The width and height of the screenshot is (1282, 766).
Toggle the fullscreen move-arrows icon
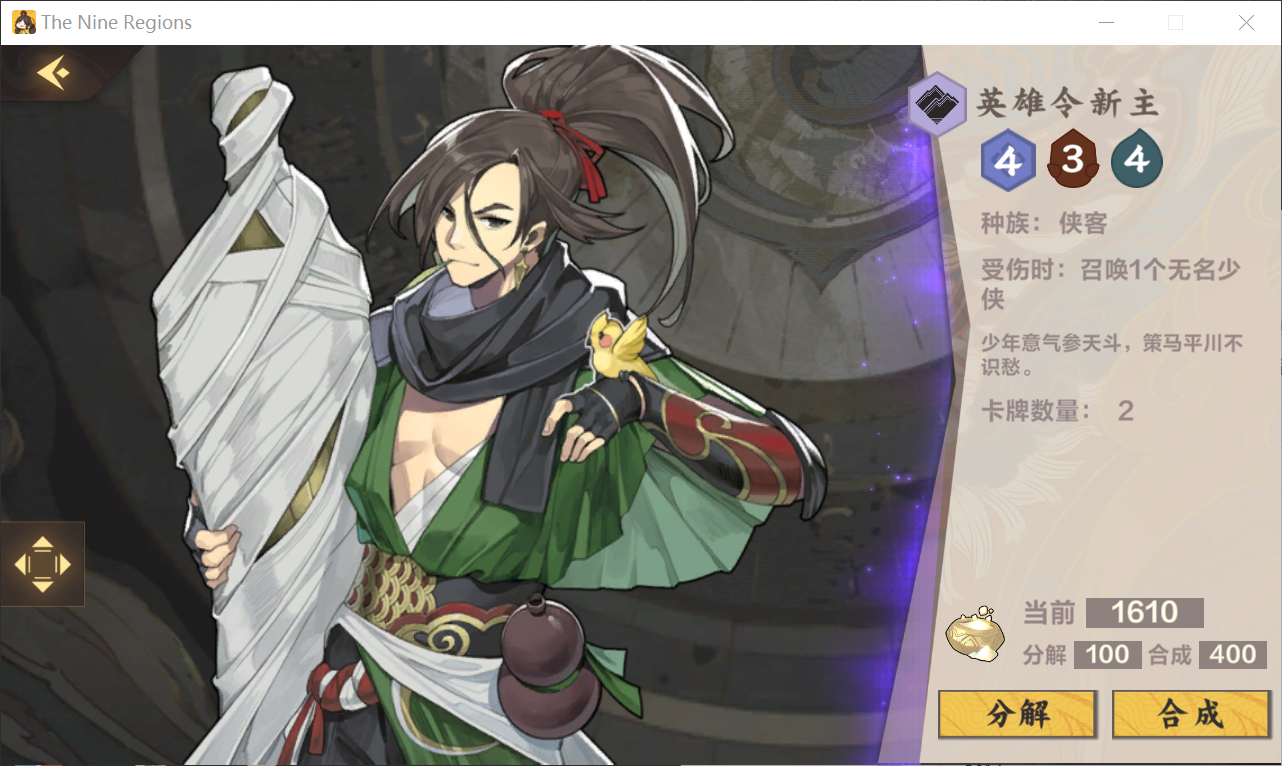click(x=42, y=564)
